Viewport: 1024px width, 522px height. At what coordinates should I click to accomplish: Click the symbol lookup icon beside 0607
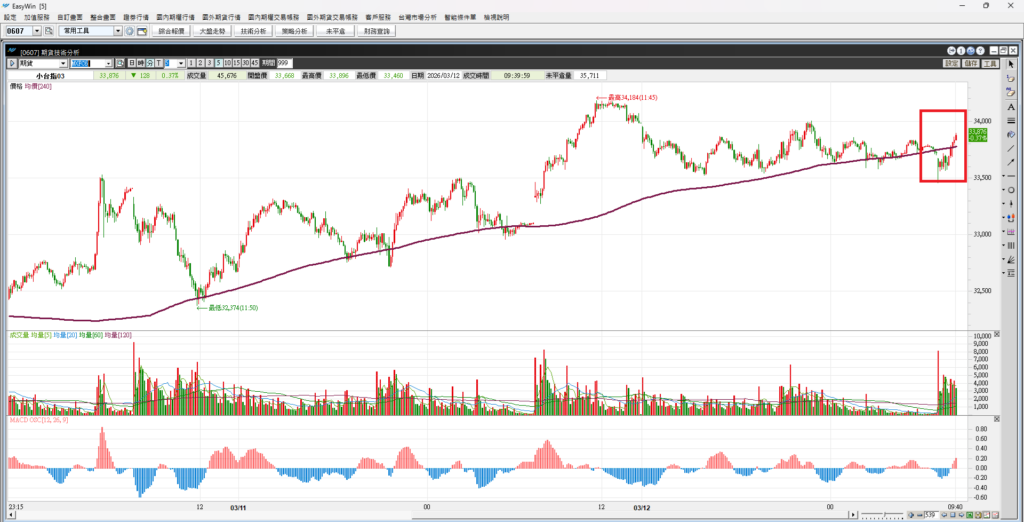coord(49,31)
